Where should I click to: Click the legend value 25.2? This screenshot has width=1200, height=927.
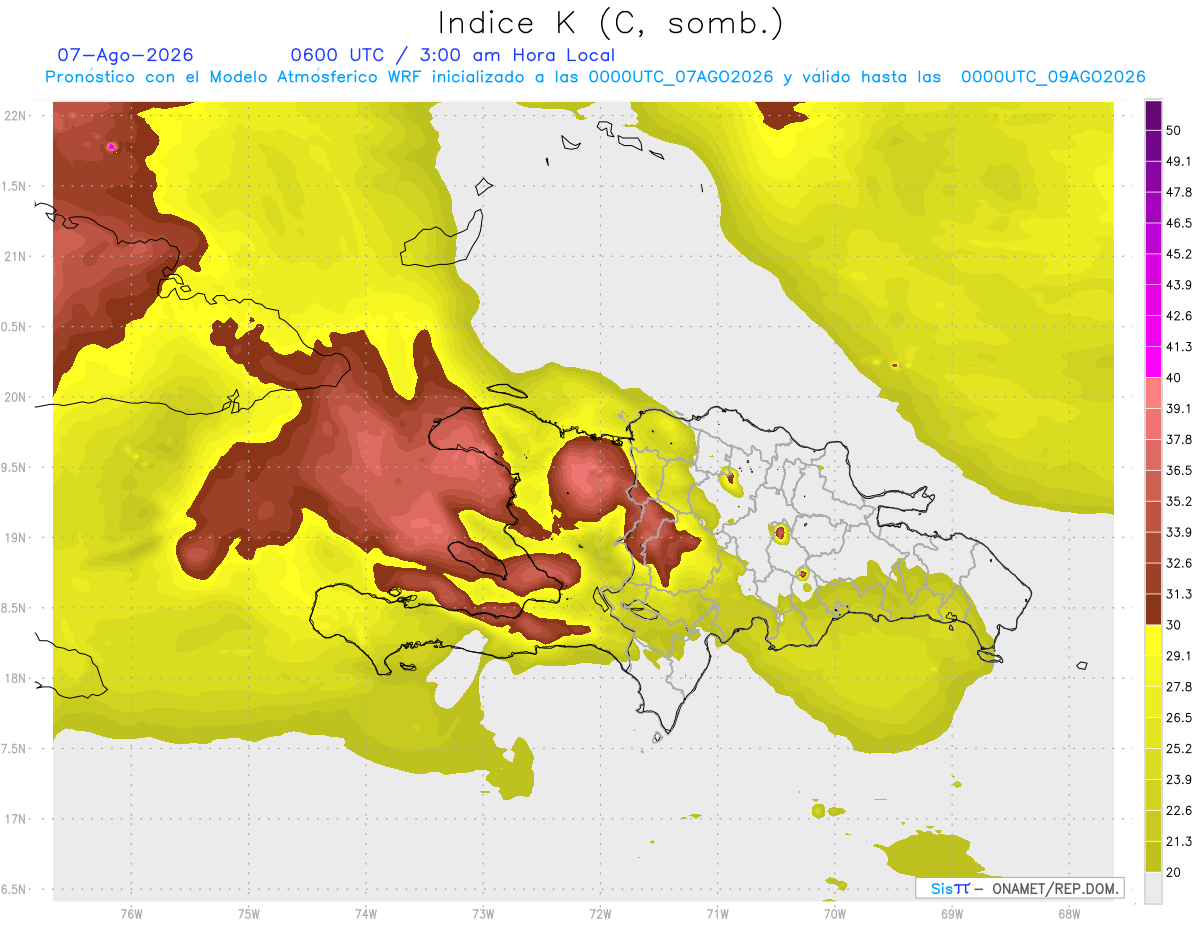tap(1177, 748)
